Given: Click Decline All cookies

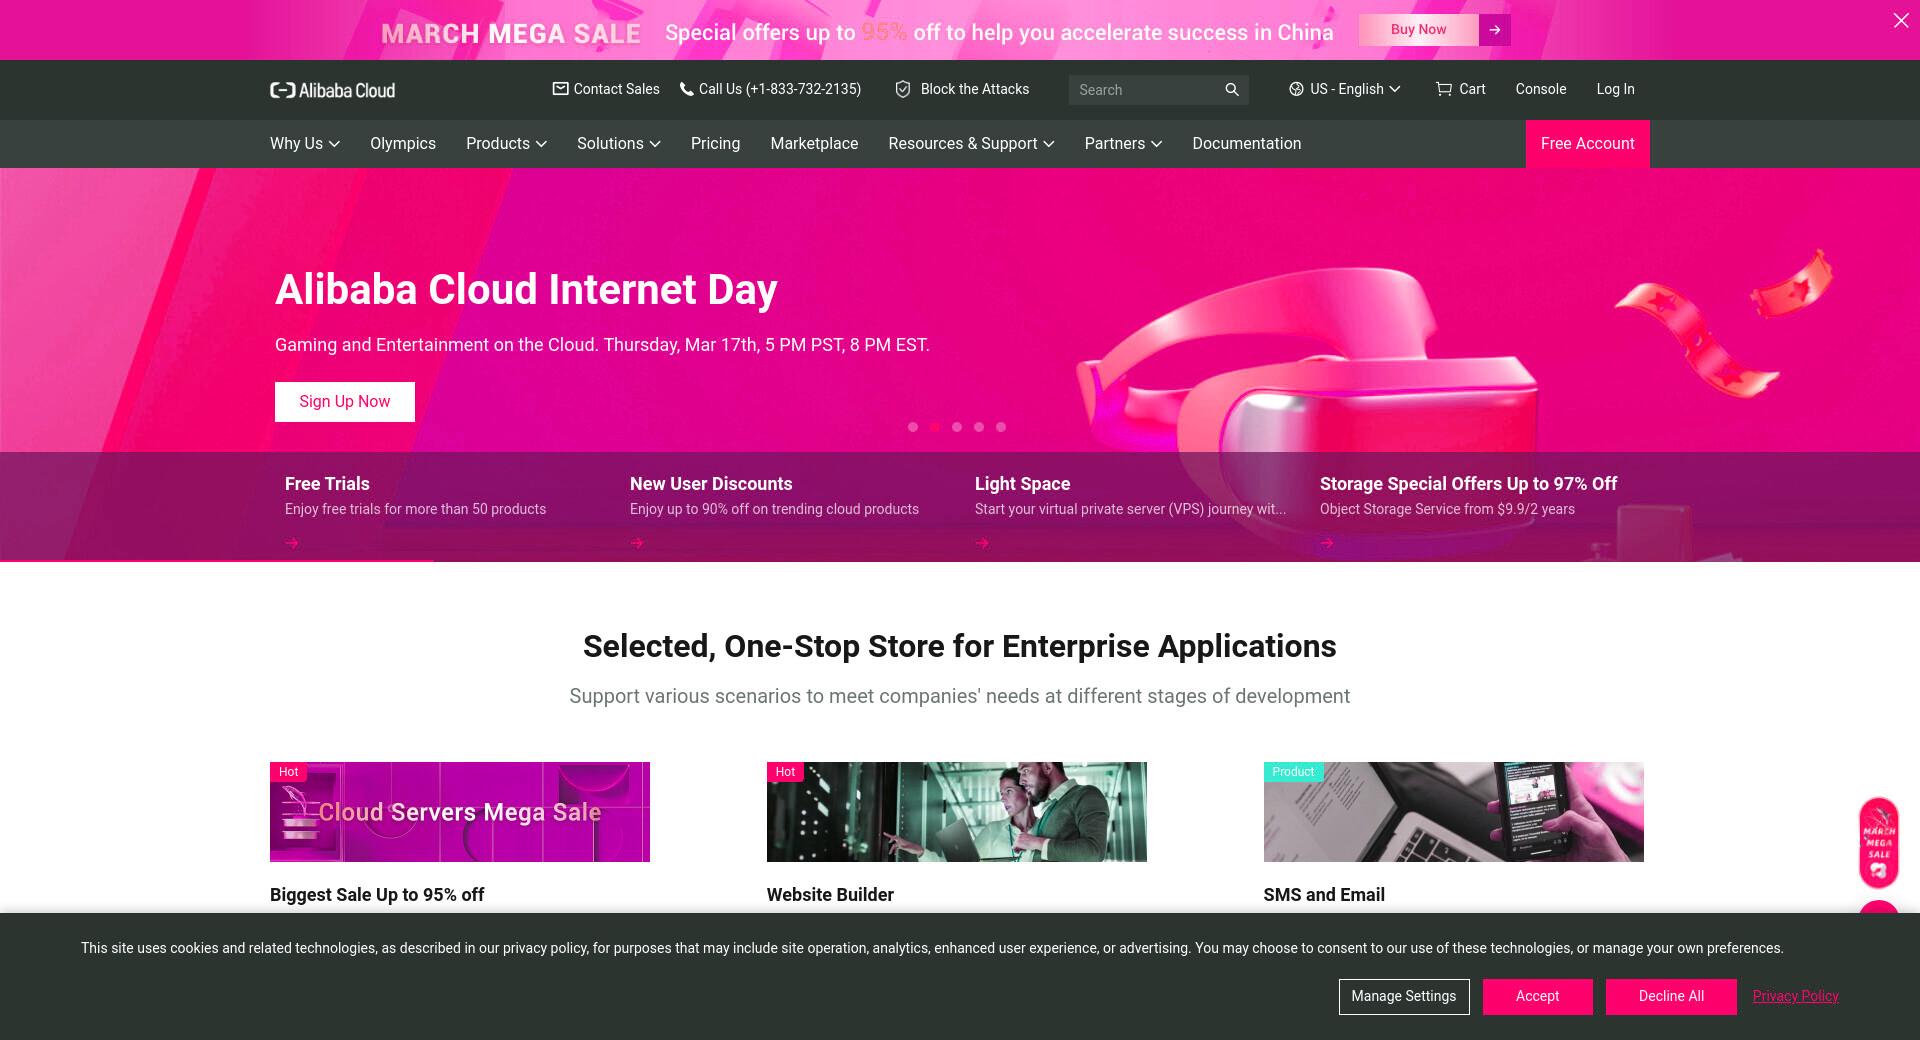Looking at the screenshot, I should [x=1671, y=996].
